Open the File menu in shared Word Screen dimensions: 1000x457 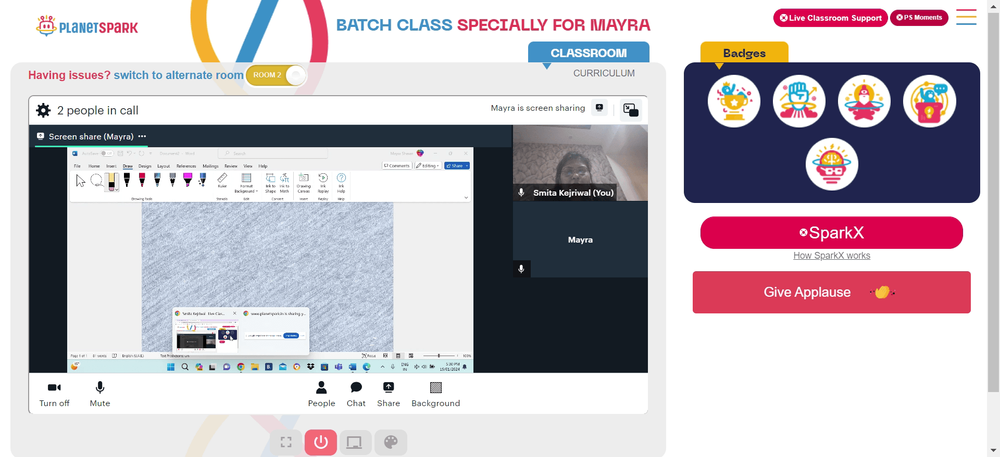77,166
